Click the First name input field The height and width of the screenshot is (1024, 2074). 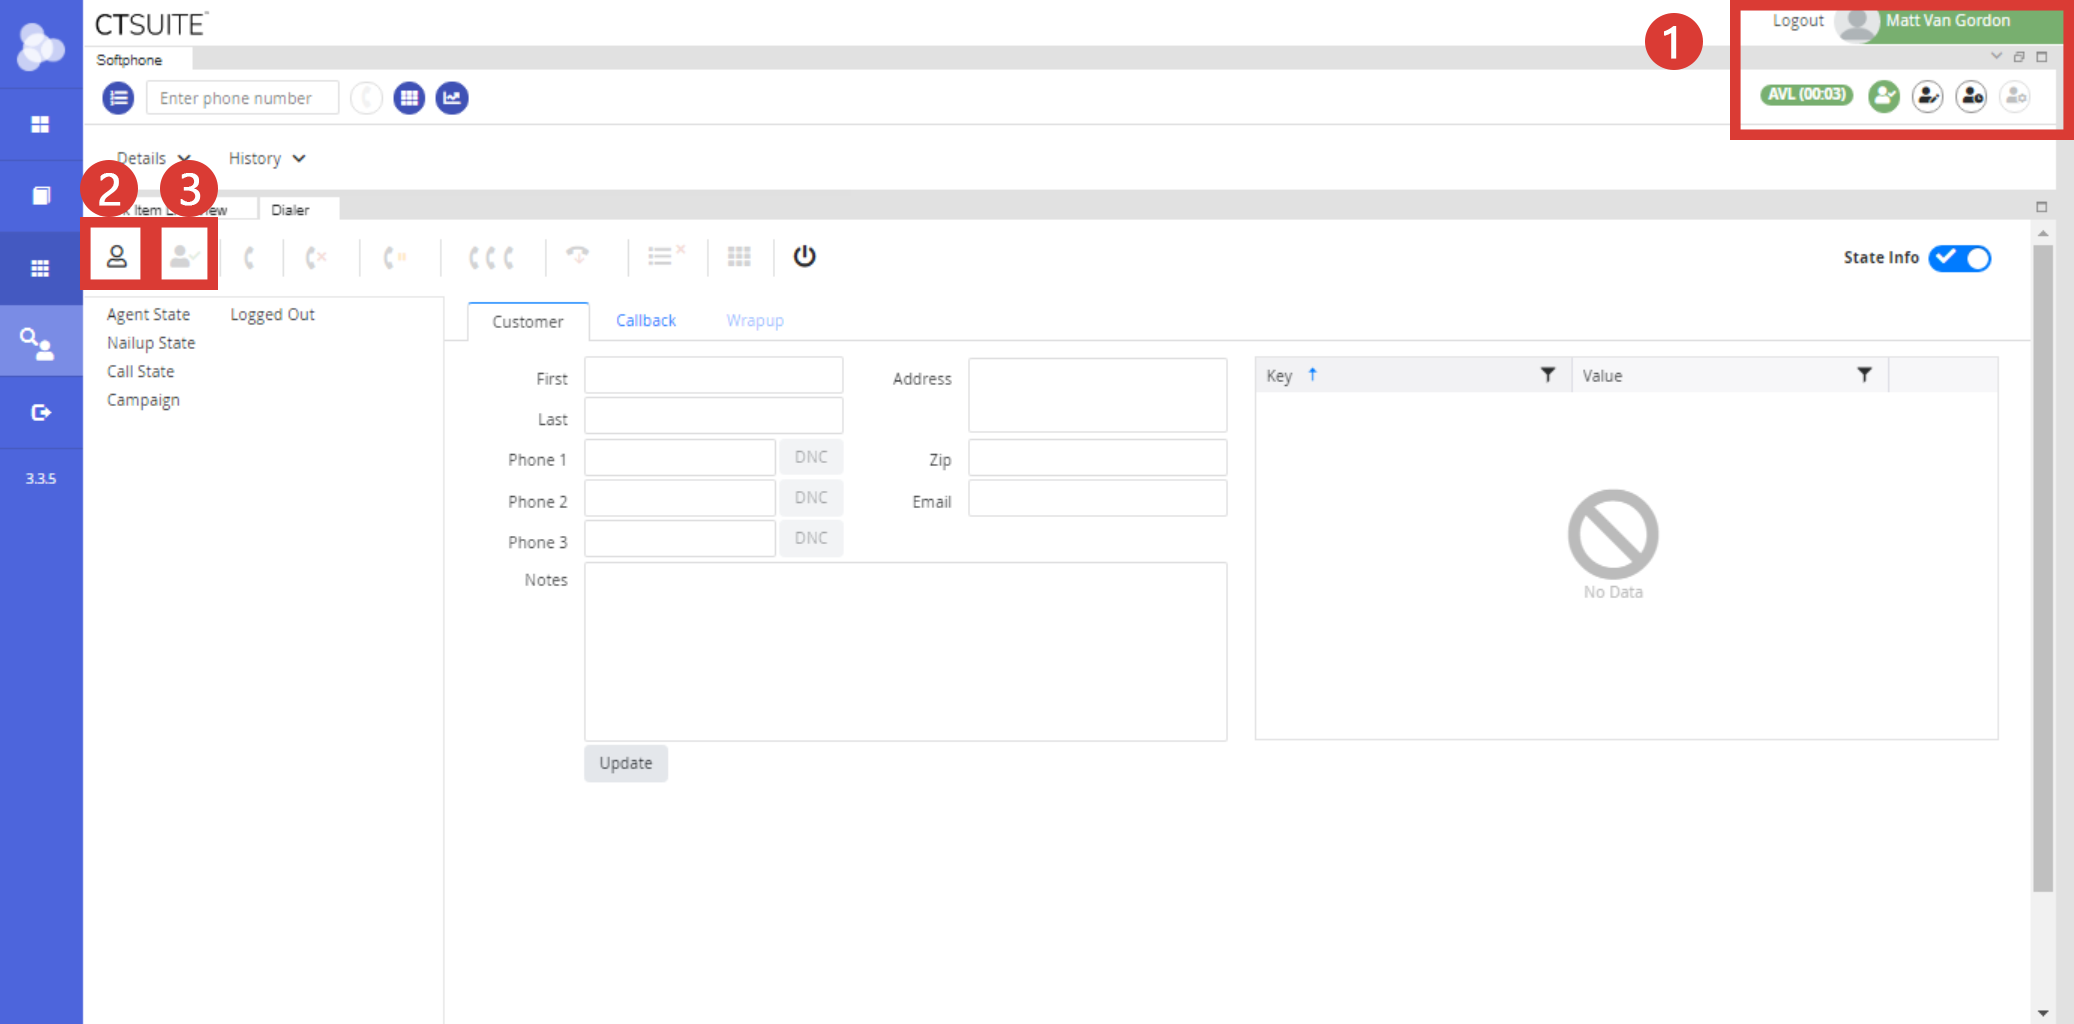714,376
